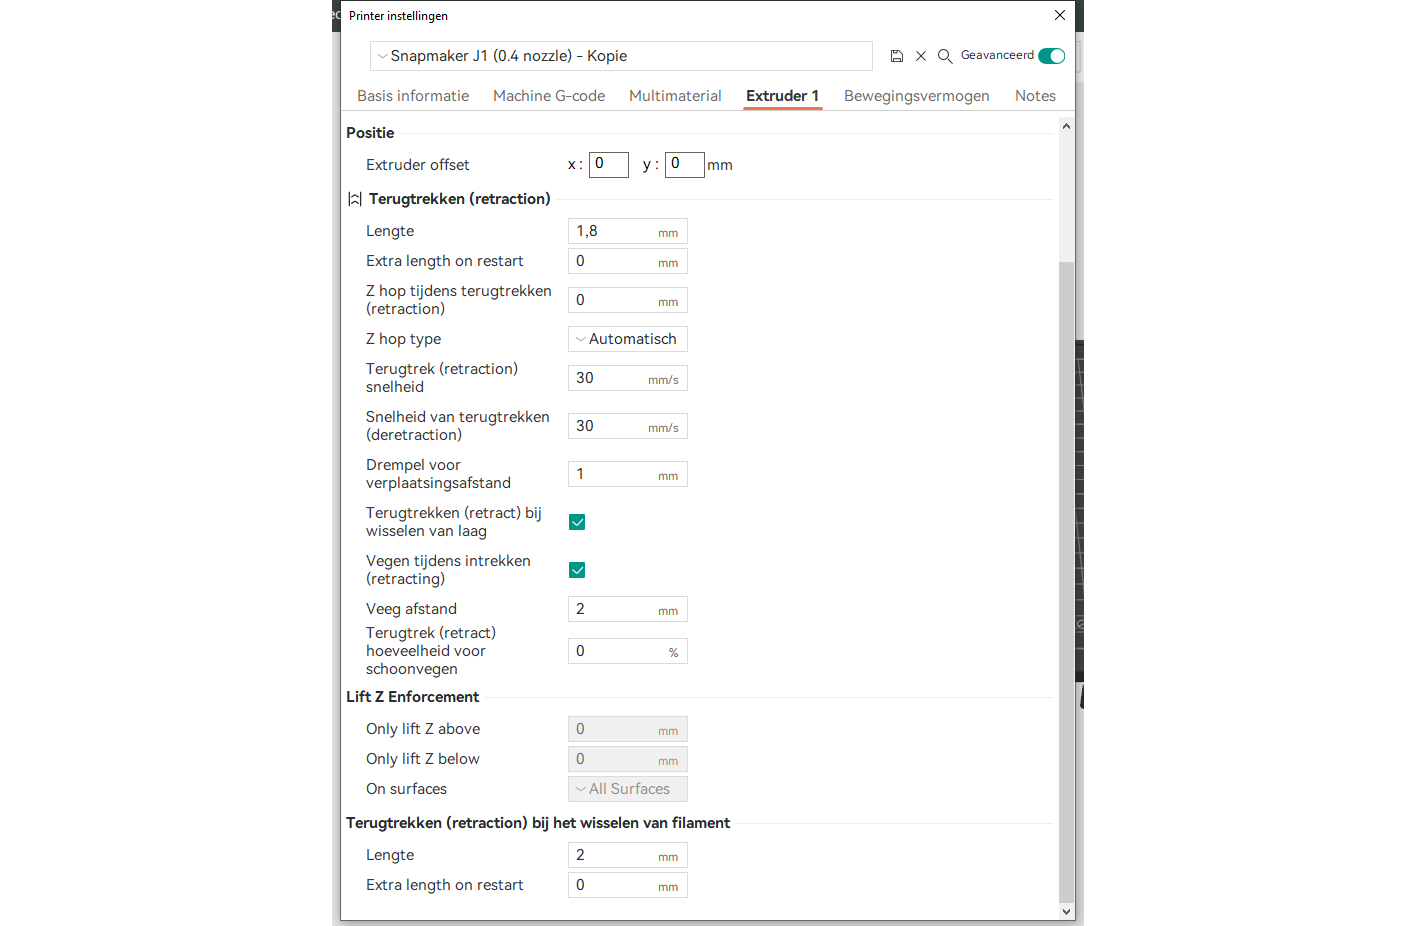This screenshot has height=926, width=1416.
Task: Open the Notes tab
Action: click(1035, 96)
